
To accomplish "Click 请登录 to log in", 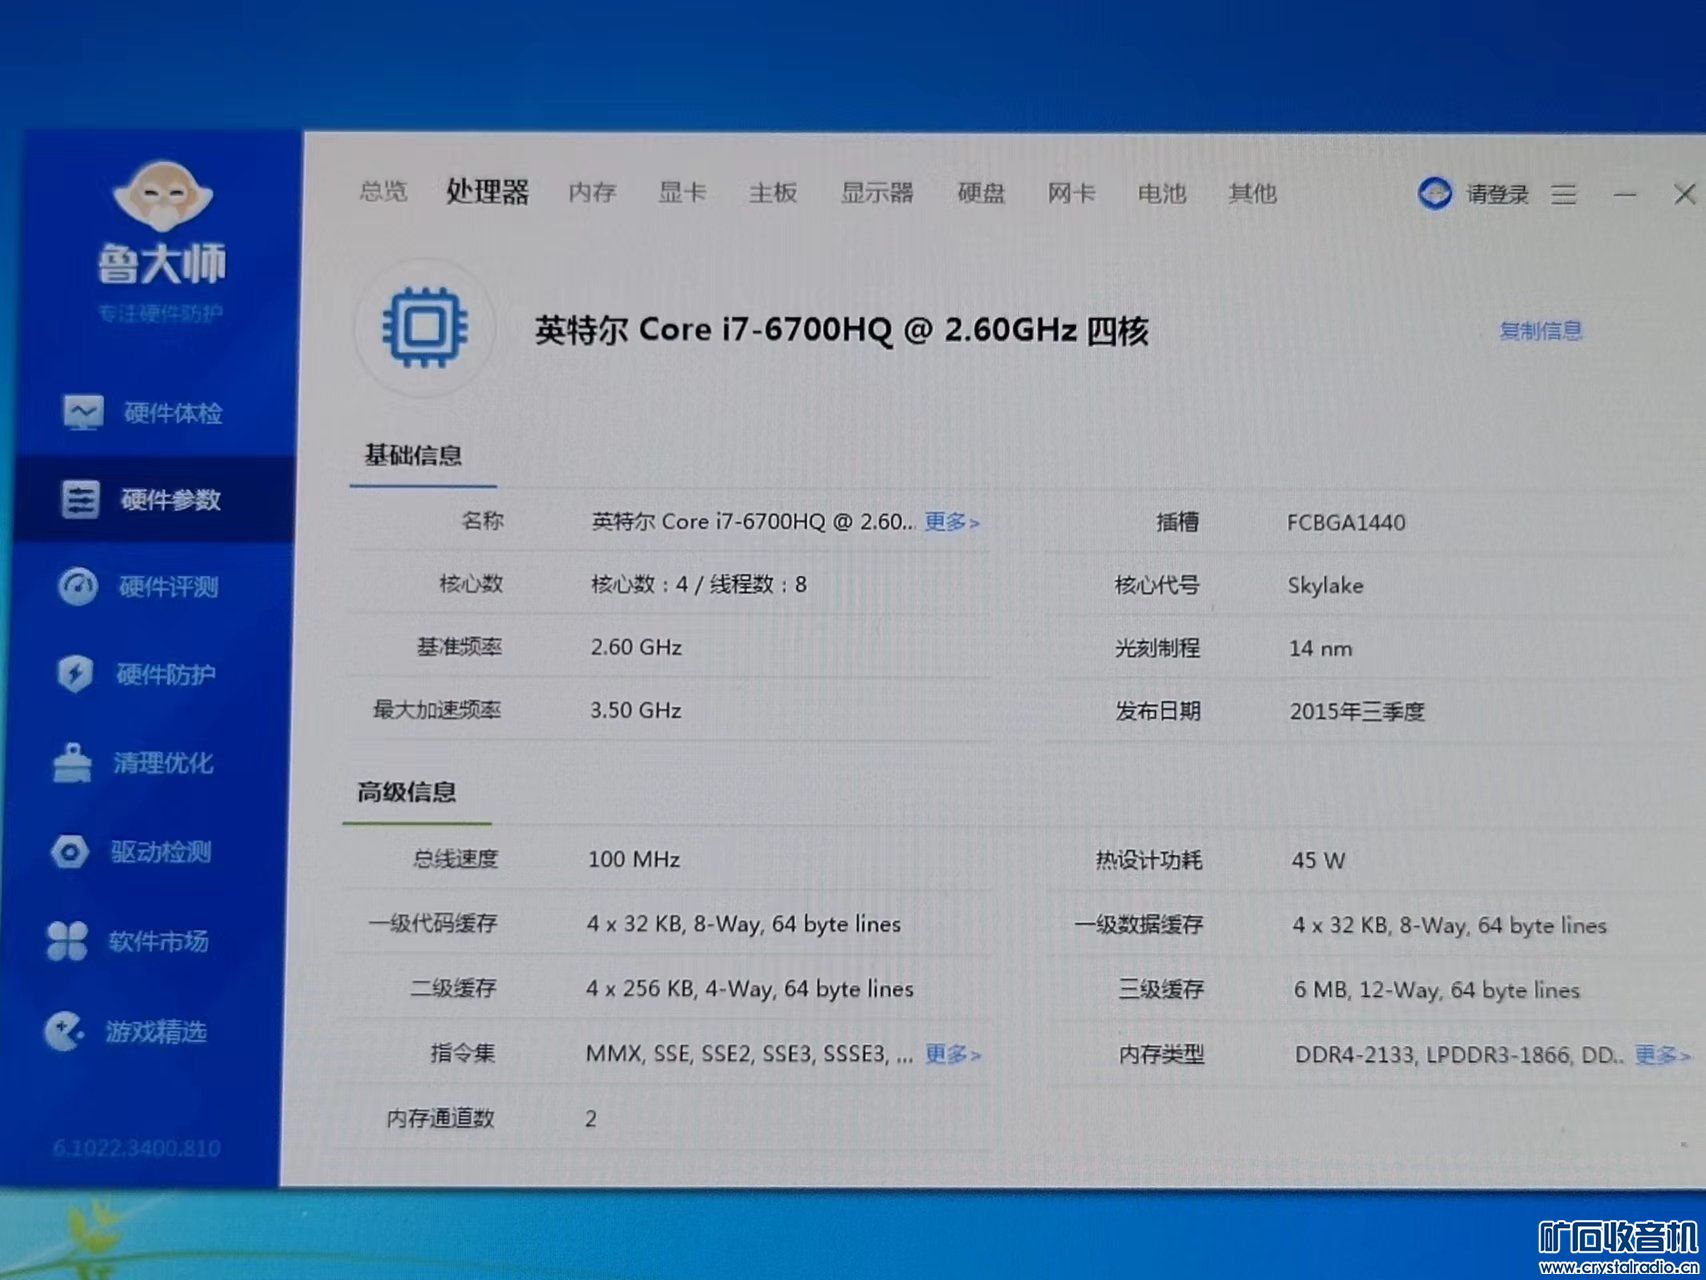I will click(x=1498, y=194).
